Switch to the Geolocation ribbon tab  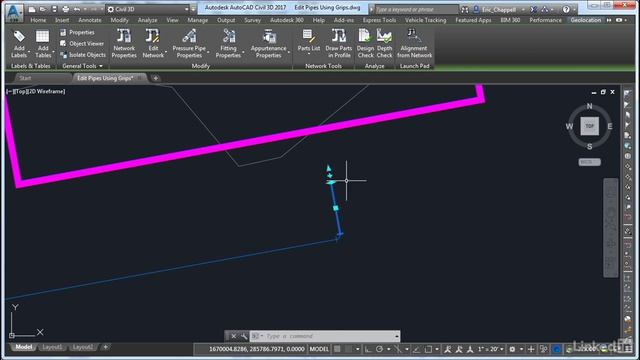click(x=586, y=20)
